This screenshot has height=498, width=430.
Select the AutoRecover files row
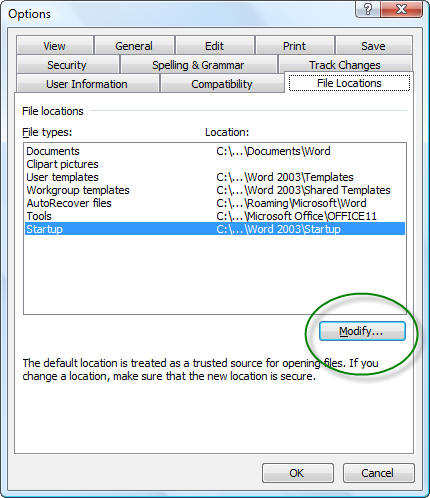(215, 203)
